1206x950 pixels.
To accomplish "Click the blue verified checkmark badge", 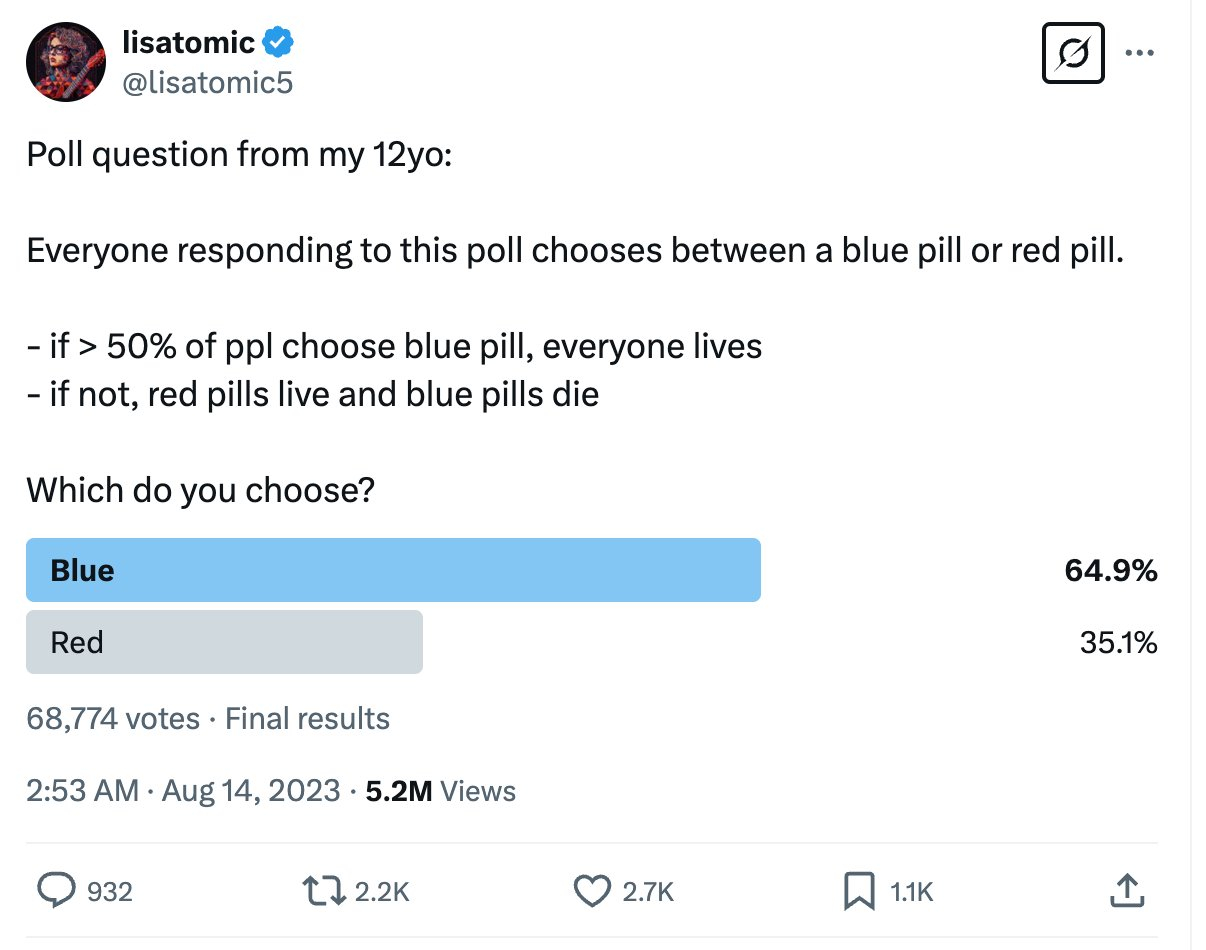I will (278, 43).
